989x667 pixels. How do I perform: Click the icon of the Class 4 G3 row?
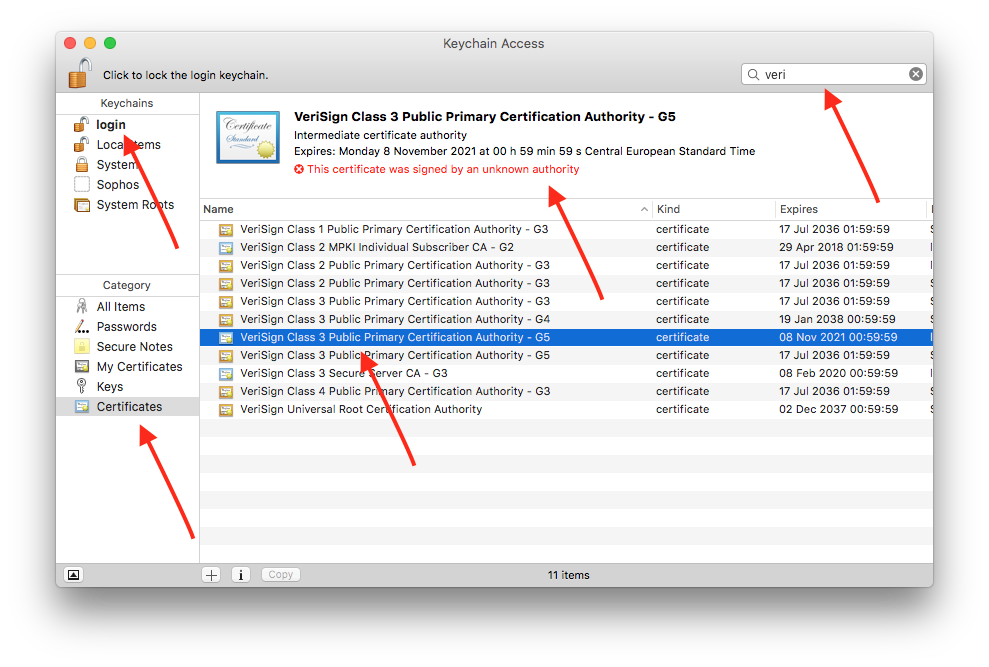coord(226,392)
